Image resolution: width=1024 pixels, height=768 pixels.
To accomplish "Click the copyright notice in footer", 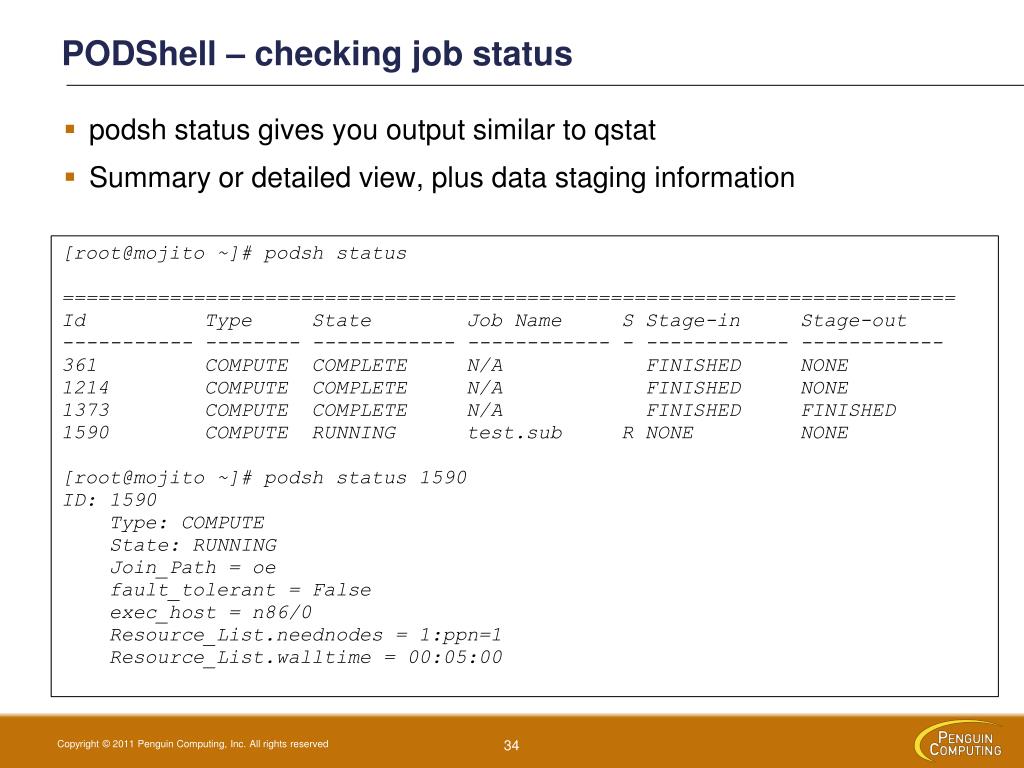I will tap(193, 744).
